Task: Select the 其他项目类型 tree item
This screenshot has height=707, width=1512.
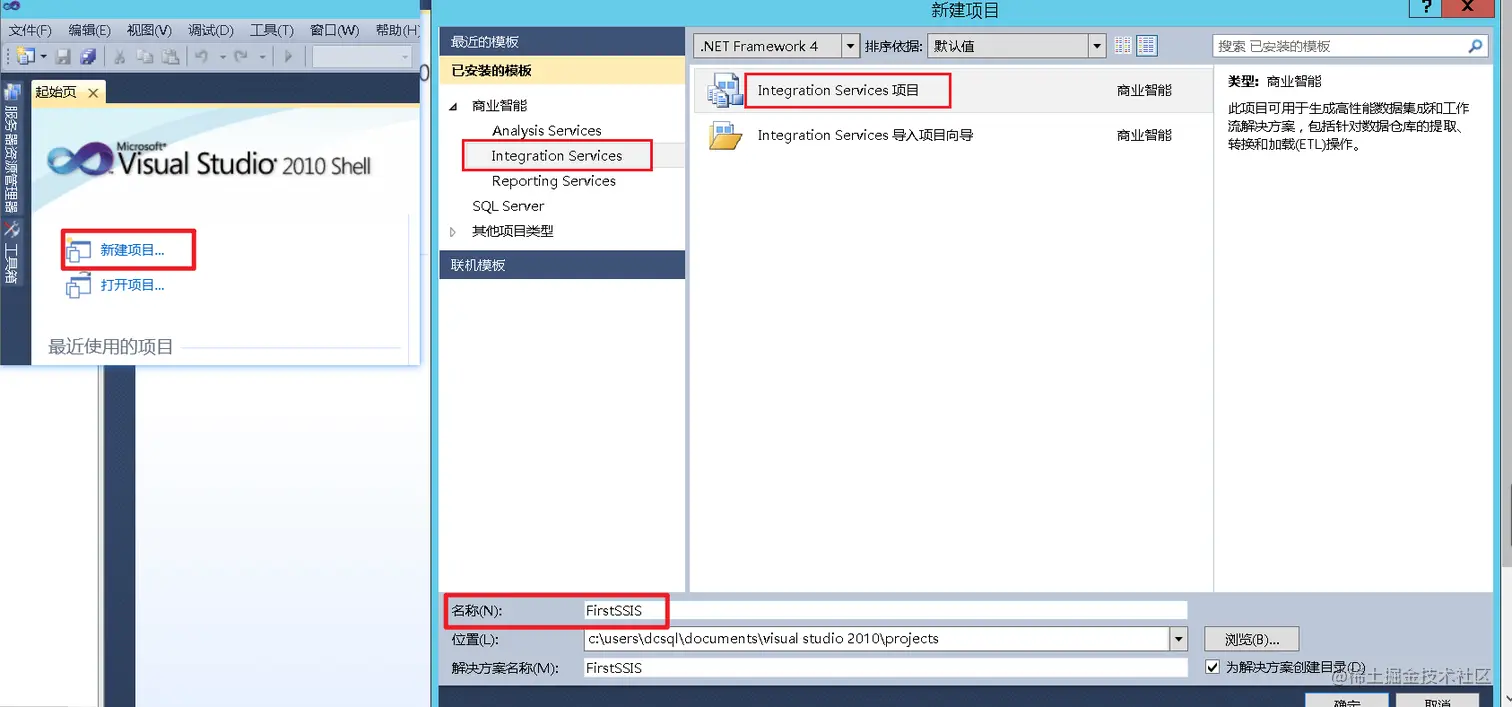Action: point(512,231)
